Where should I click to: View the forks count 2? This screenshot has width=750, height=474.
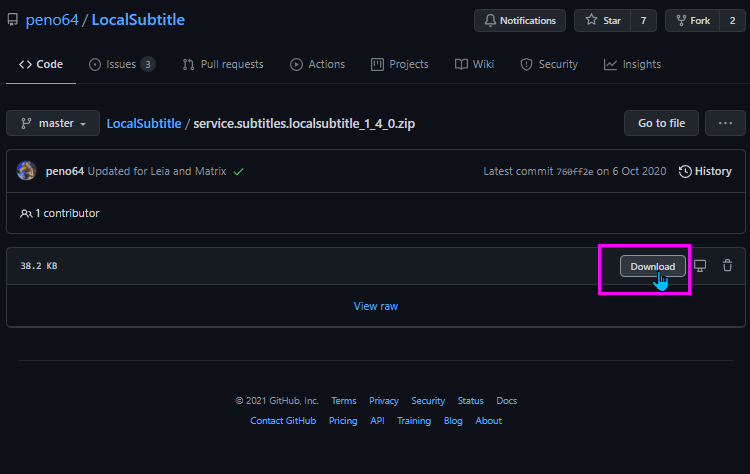coord(732,21)
